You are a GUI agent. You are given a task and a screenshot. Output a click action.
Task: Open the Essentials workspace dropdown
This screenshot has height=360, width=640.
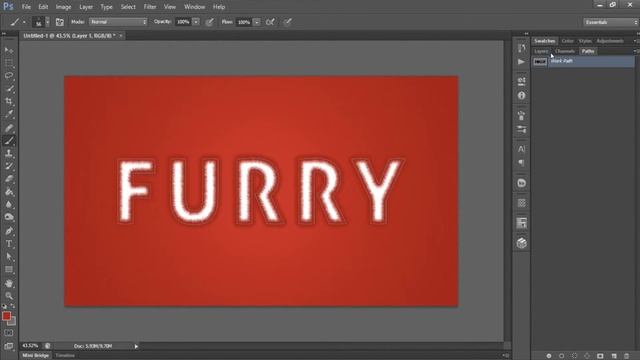coord(611,22)
